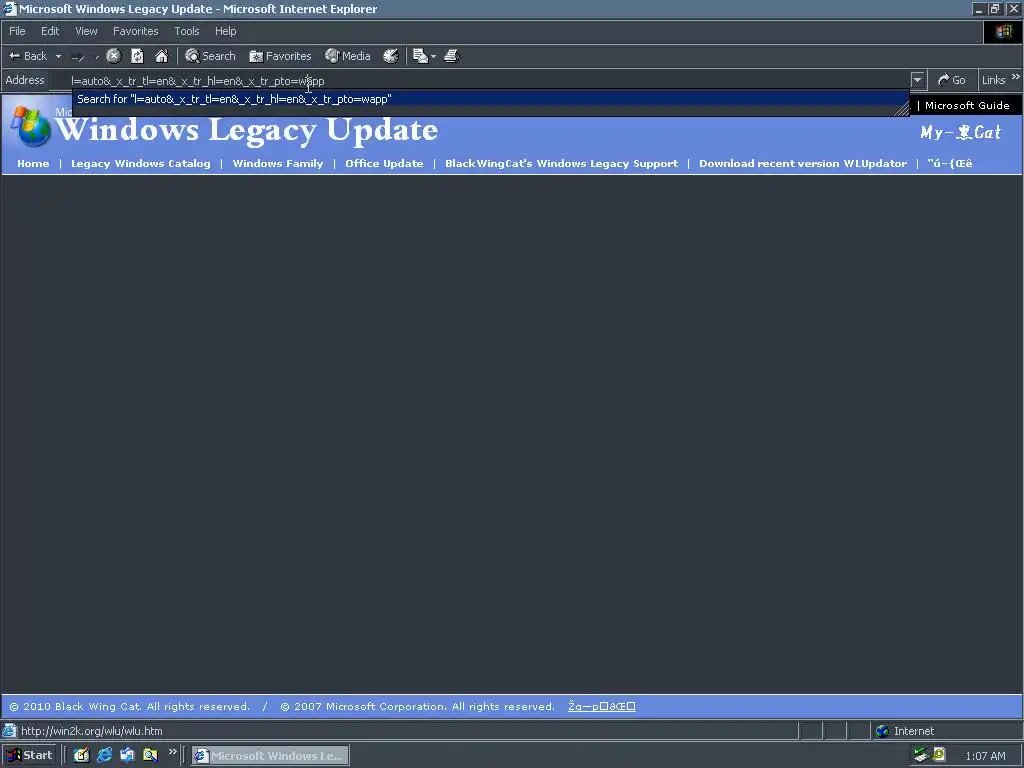
Task: Click the status bar page icon
Action: point(9,731)
